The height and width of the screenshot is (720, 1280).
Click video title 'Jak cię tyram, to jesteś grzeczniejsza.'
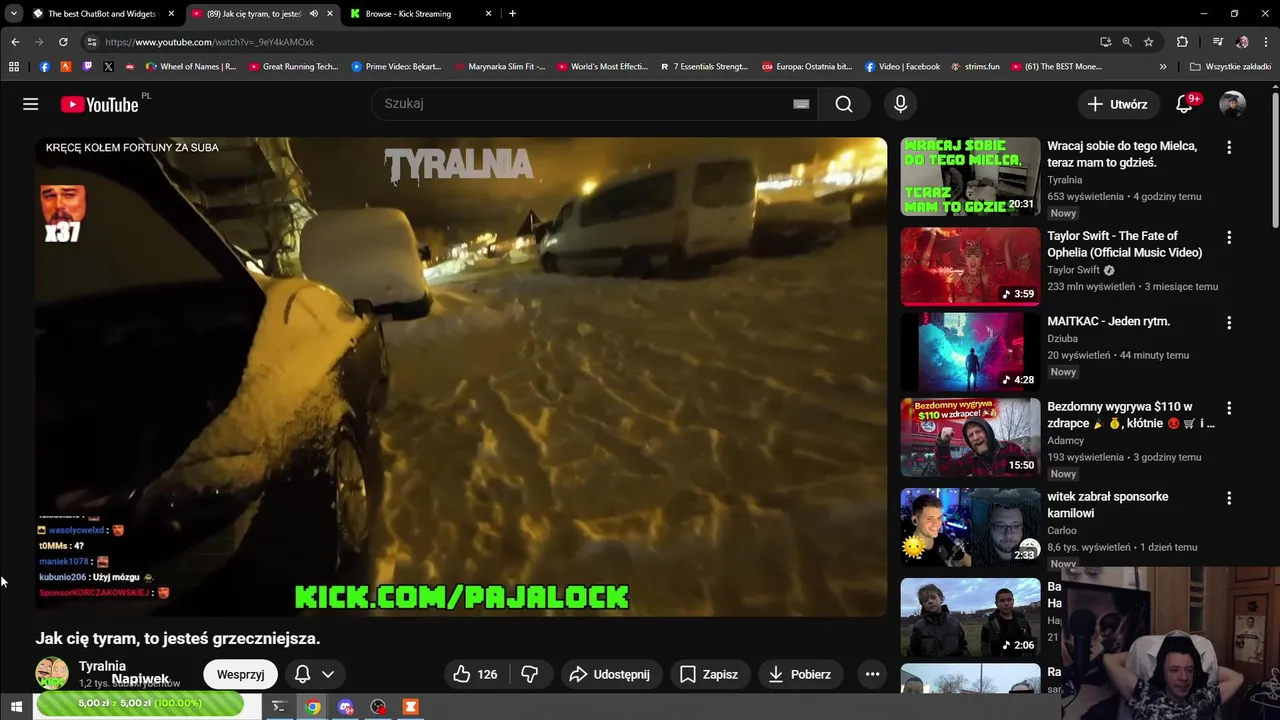(178, 638)
